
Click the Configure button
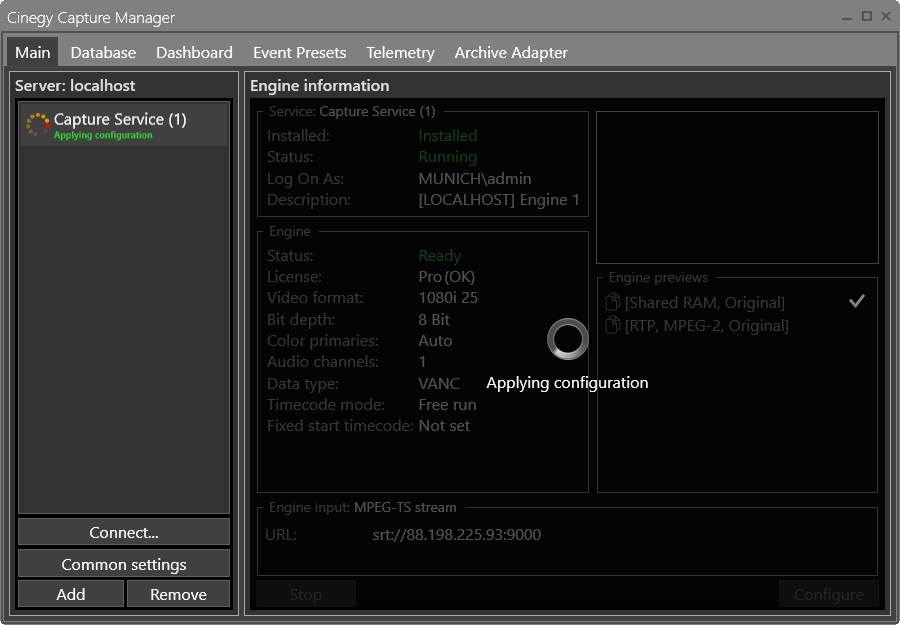click(828, 594)
